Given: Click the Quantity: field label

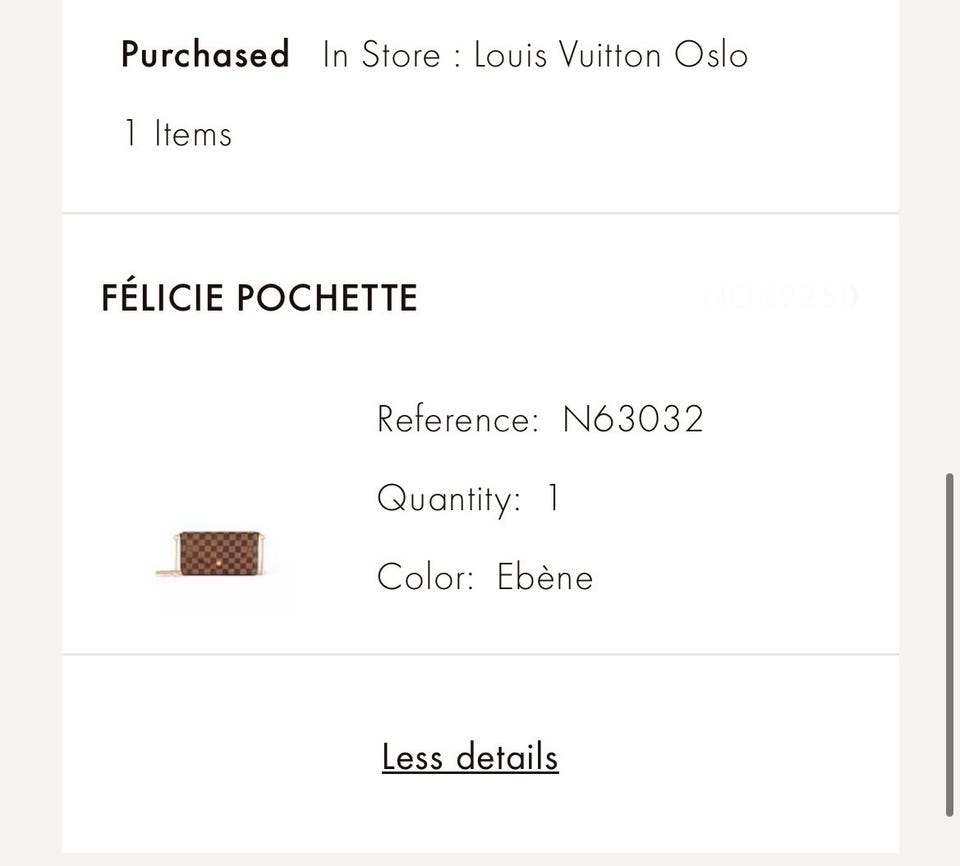Looking at the screenshot, I should tap(449, 498).
